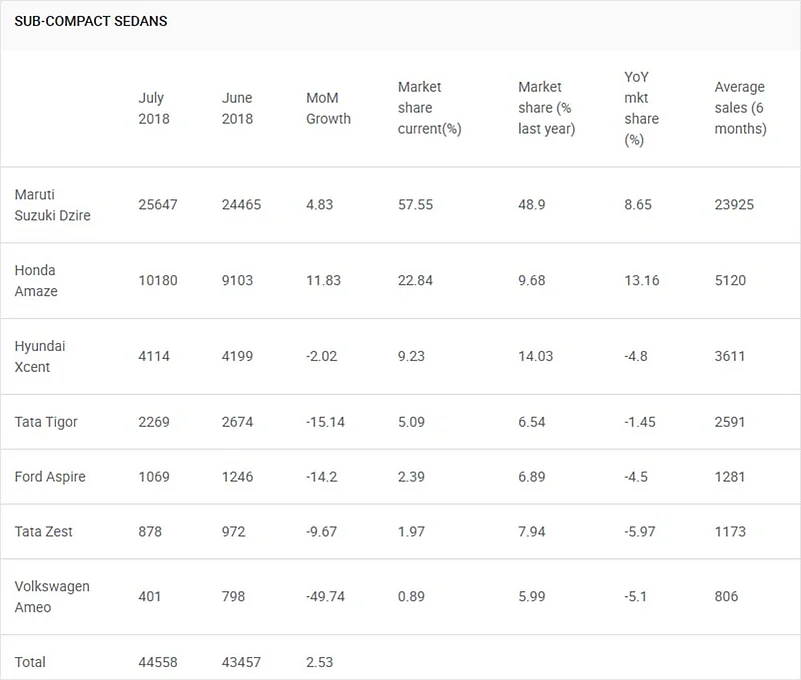Select Volkswagen Ameo's MoM growth value -49.74

pyautogui.click(x=328, y=596)
